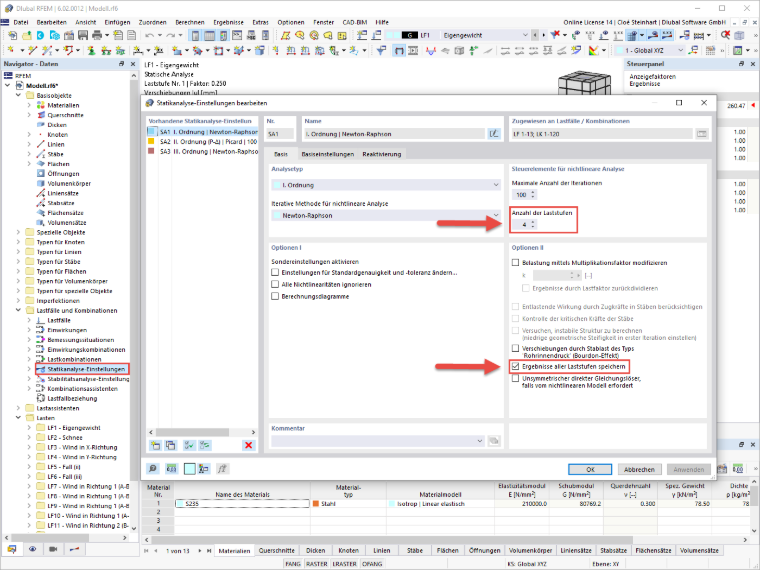Click the new settings icon in dialog list toolbar
This screenshot has height=570, width=760.
click(x=156, y=445)
